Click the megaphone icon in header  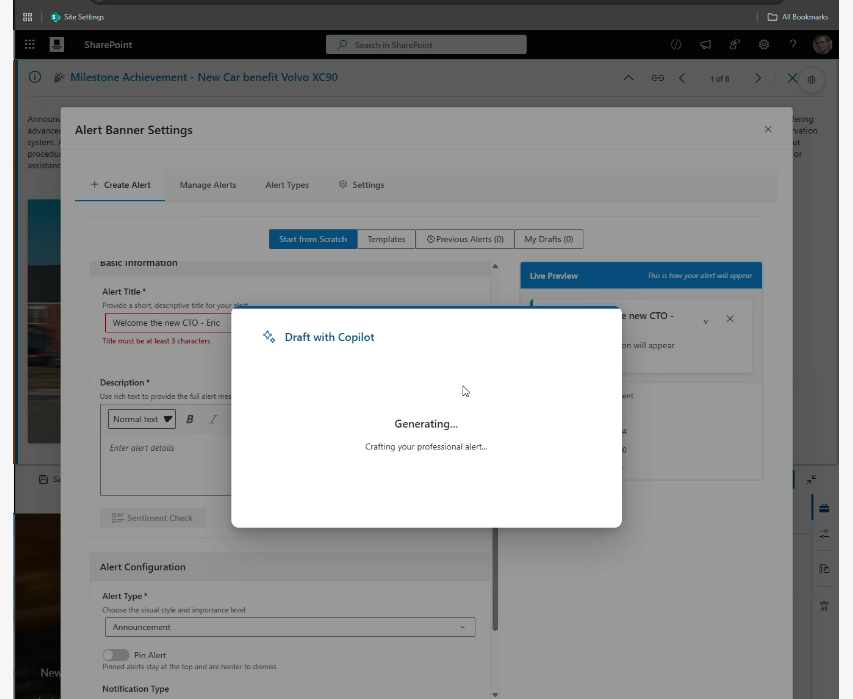[705, 45]
